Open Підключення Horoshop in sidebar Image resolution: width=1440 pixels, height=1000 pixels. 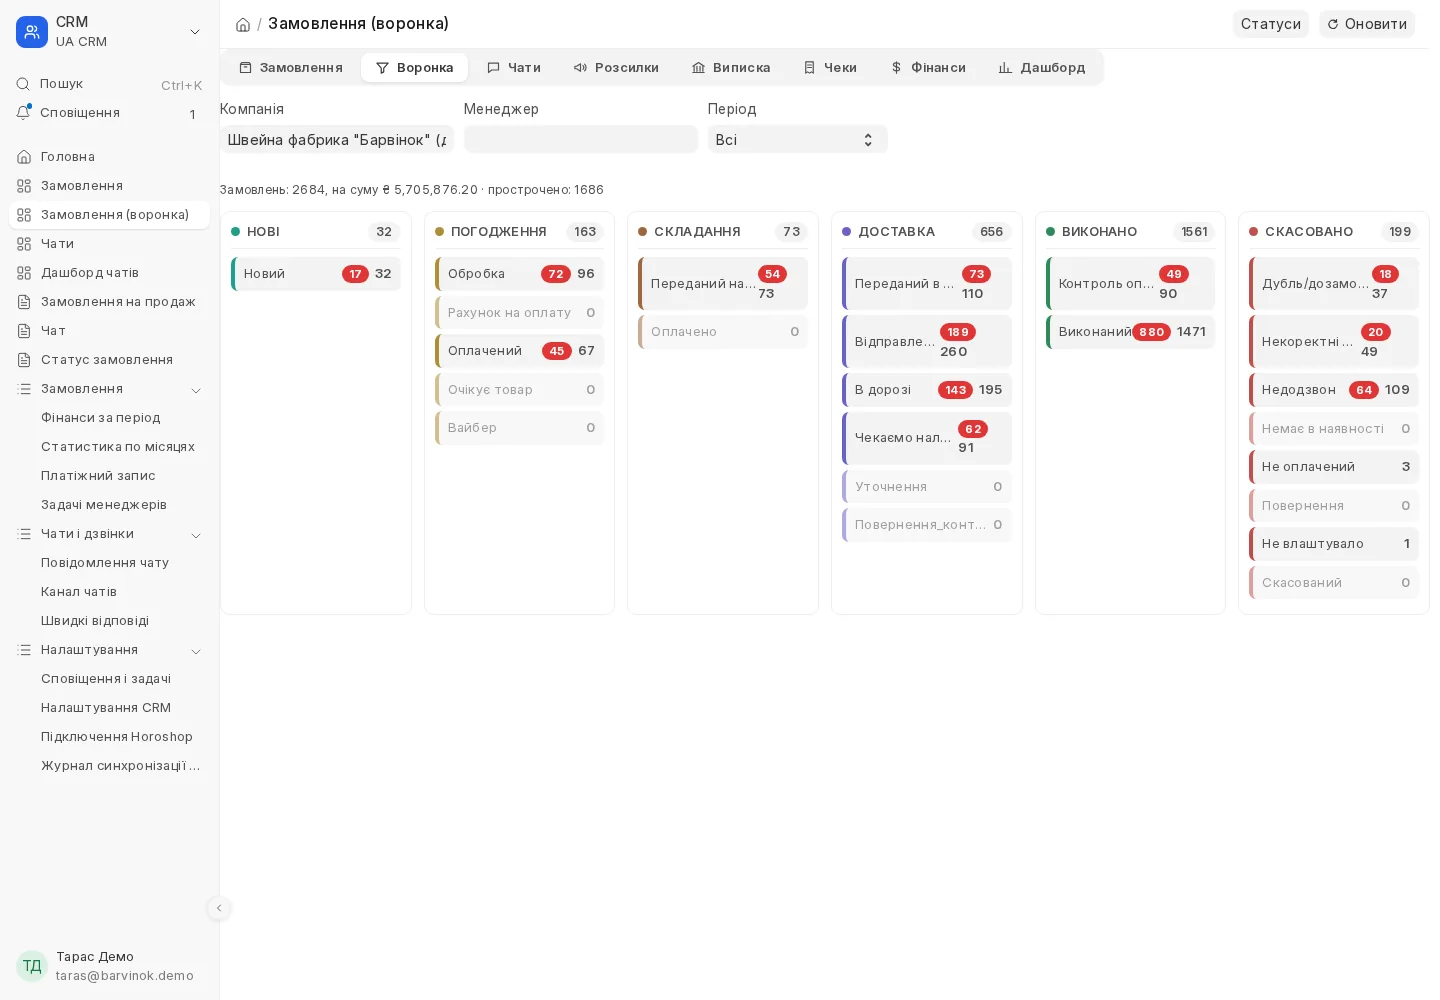click(110, 737)
